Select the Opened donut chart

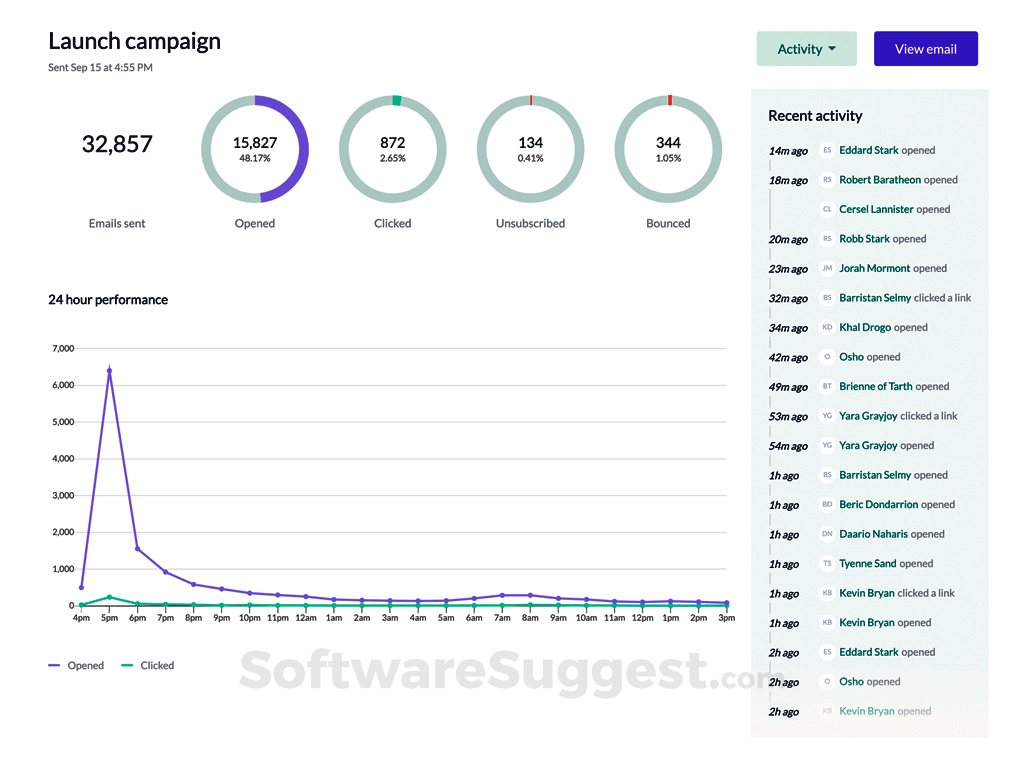(x=254, y=148)
